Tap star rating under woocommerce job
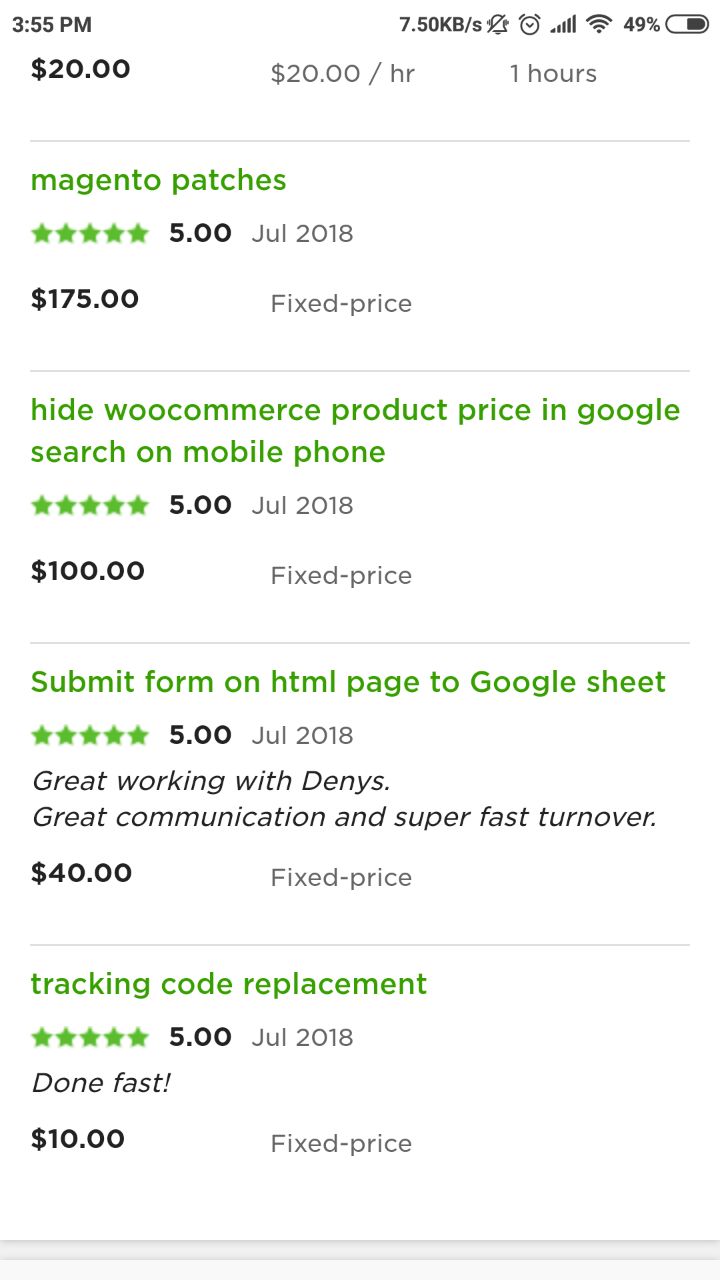Viewport: 720px width, 1280px height. coord(90,506)
